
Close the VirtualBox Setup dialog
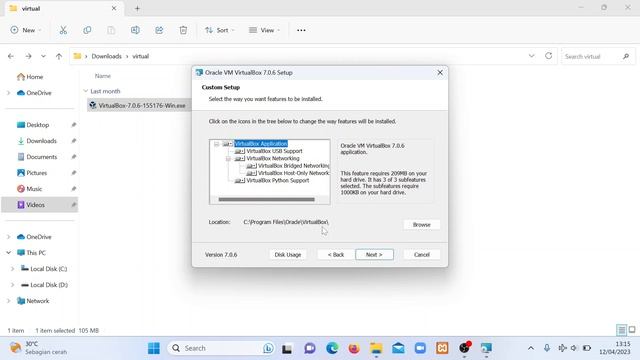point(440,73)
